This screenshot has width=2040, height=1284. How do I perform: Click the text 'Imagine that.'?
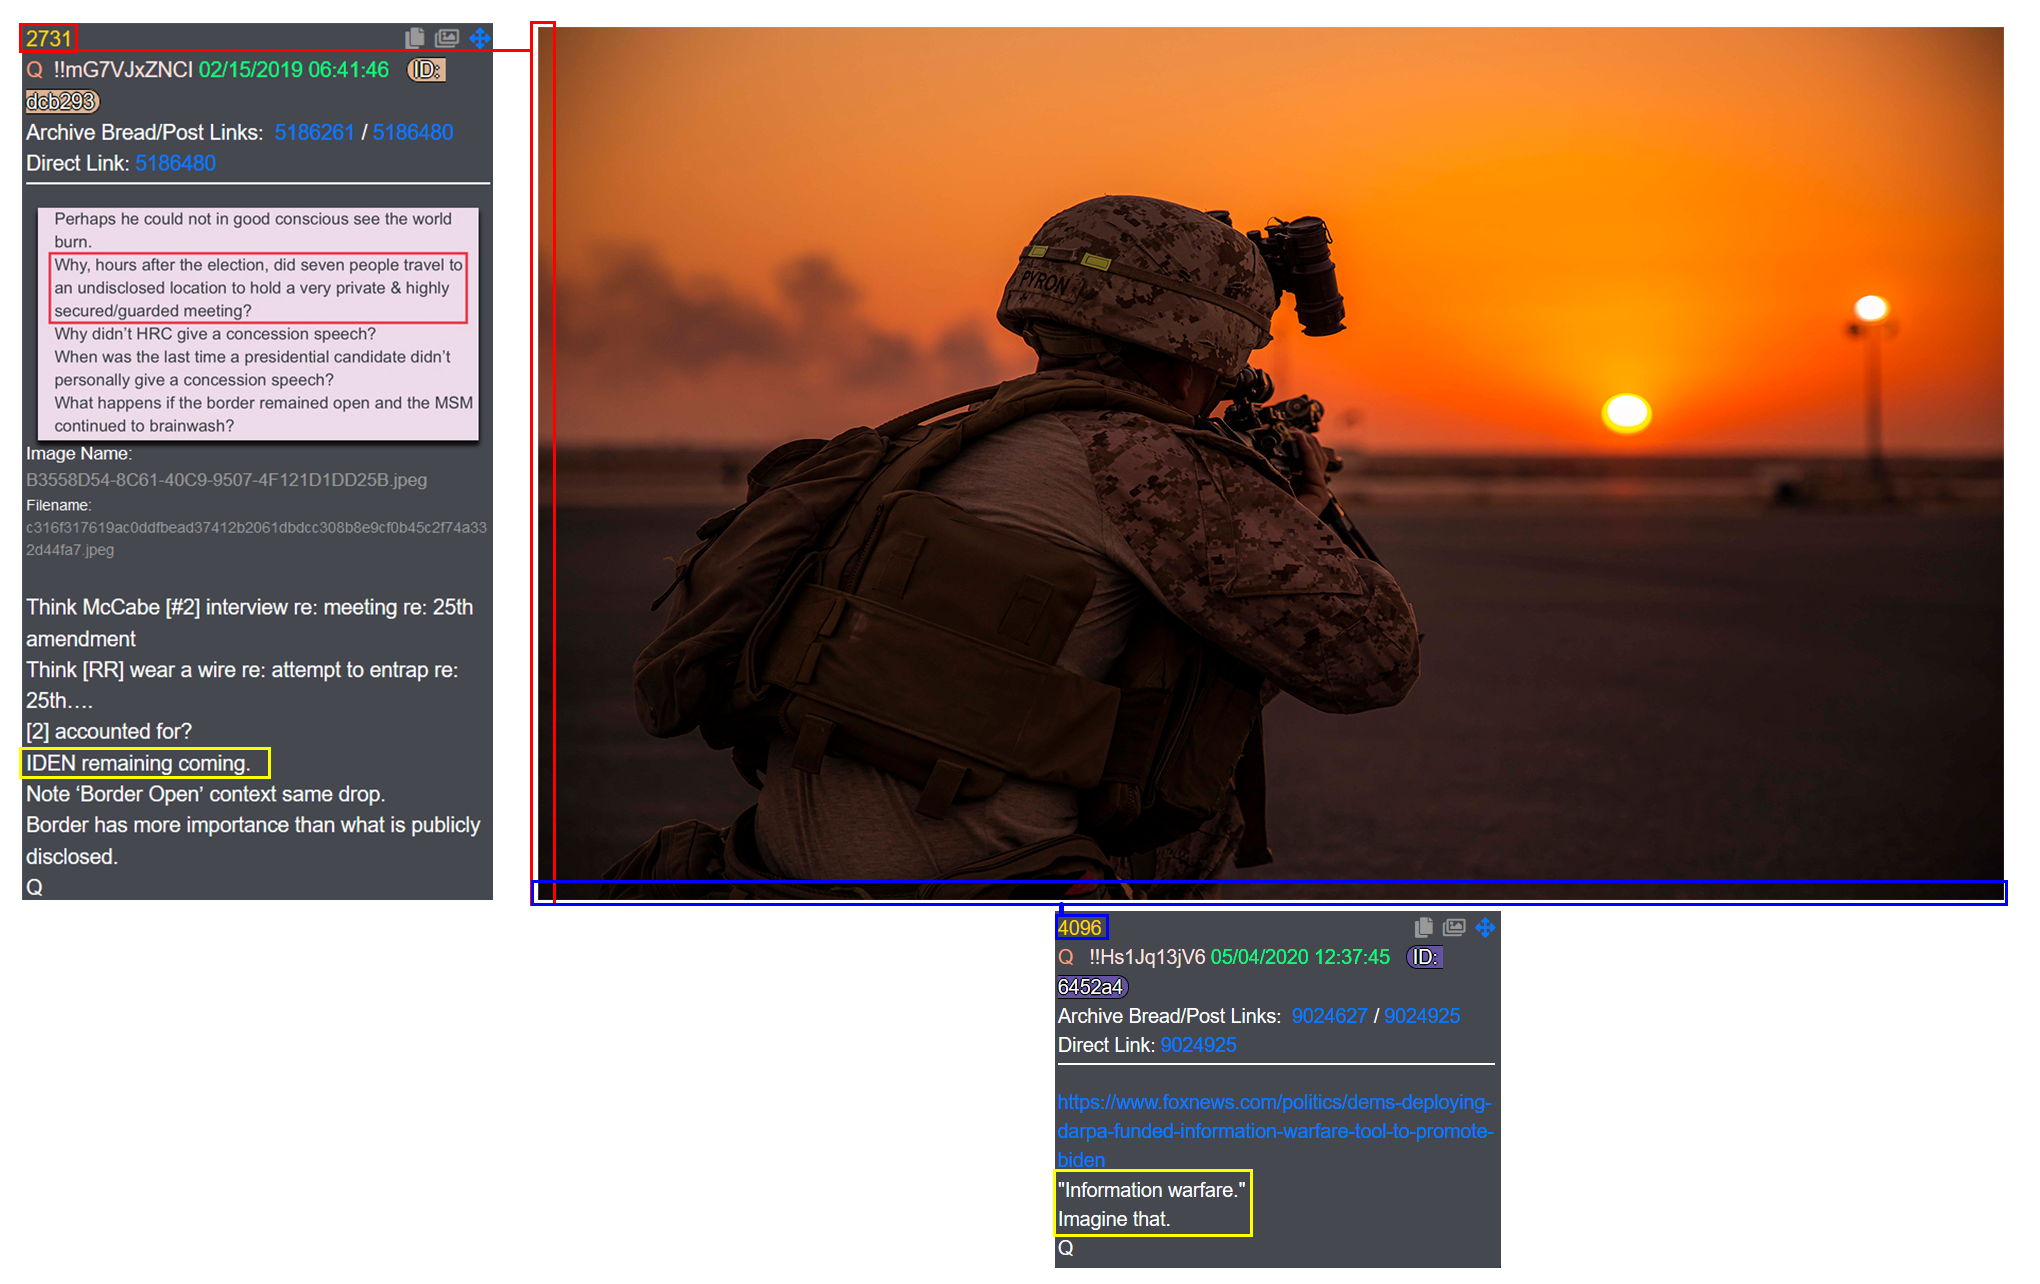(x=1114, y=1219)
